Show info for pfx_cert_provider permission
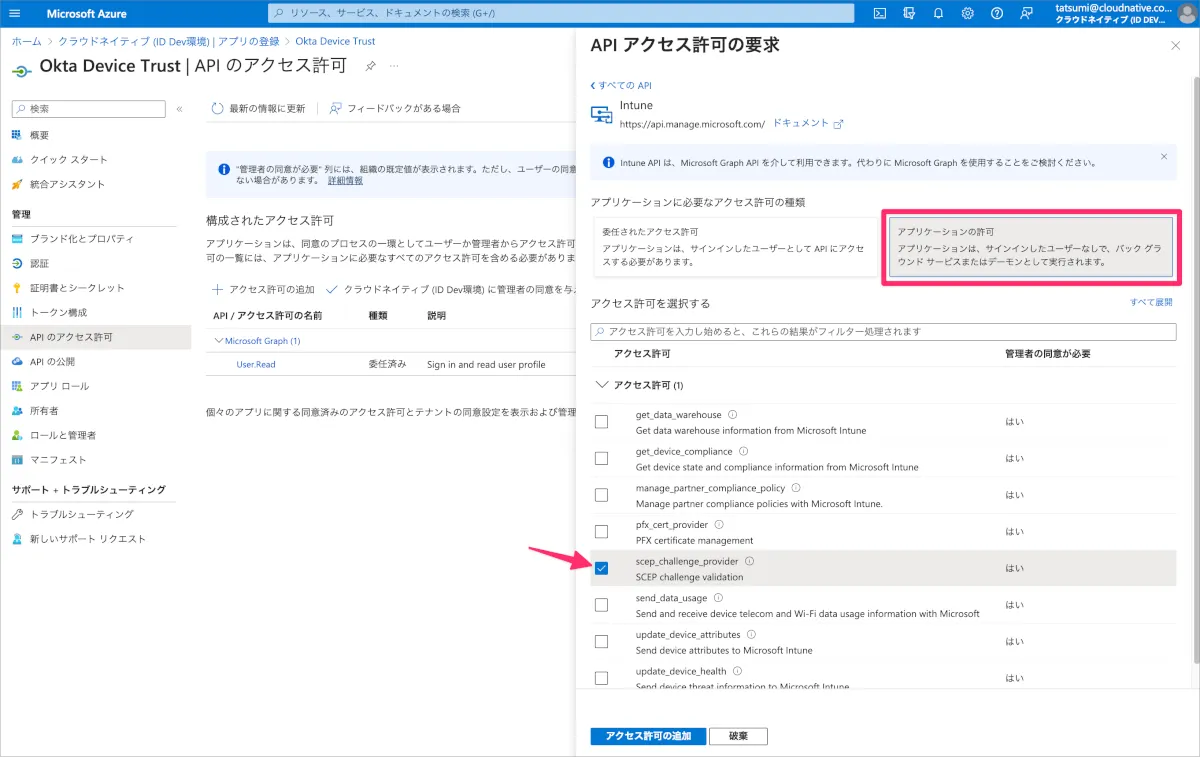Screen dimensions: 1200x757 click(719, 524)
